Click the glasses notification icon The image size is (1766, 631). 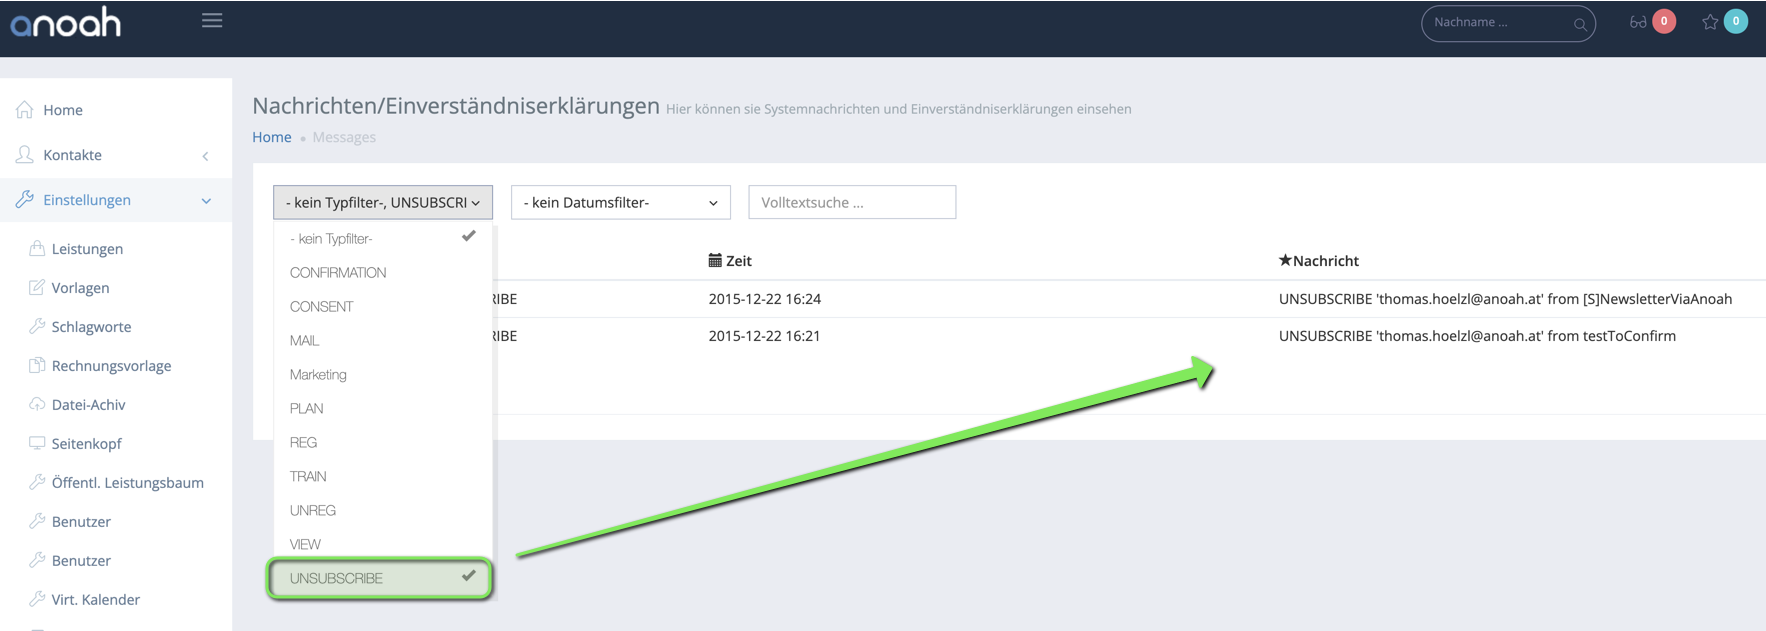pyautogui.click(x=1638, y=22)
